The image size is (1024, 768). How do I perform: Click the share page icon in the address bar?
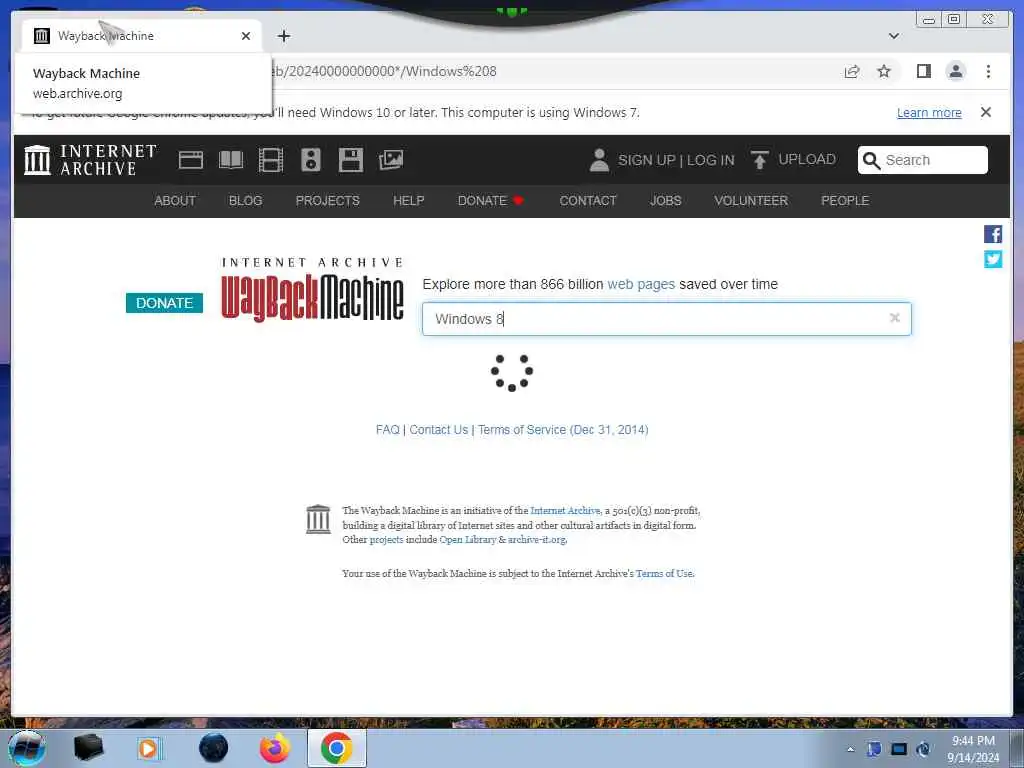(x=852, y=71)
